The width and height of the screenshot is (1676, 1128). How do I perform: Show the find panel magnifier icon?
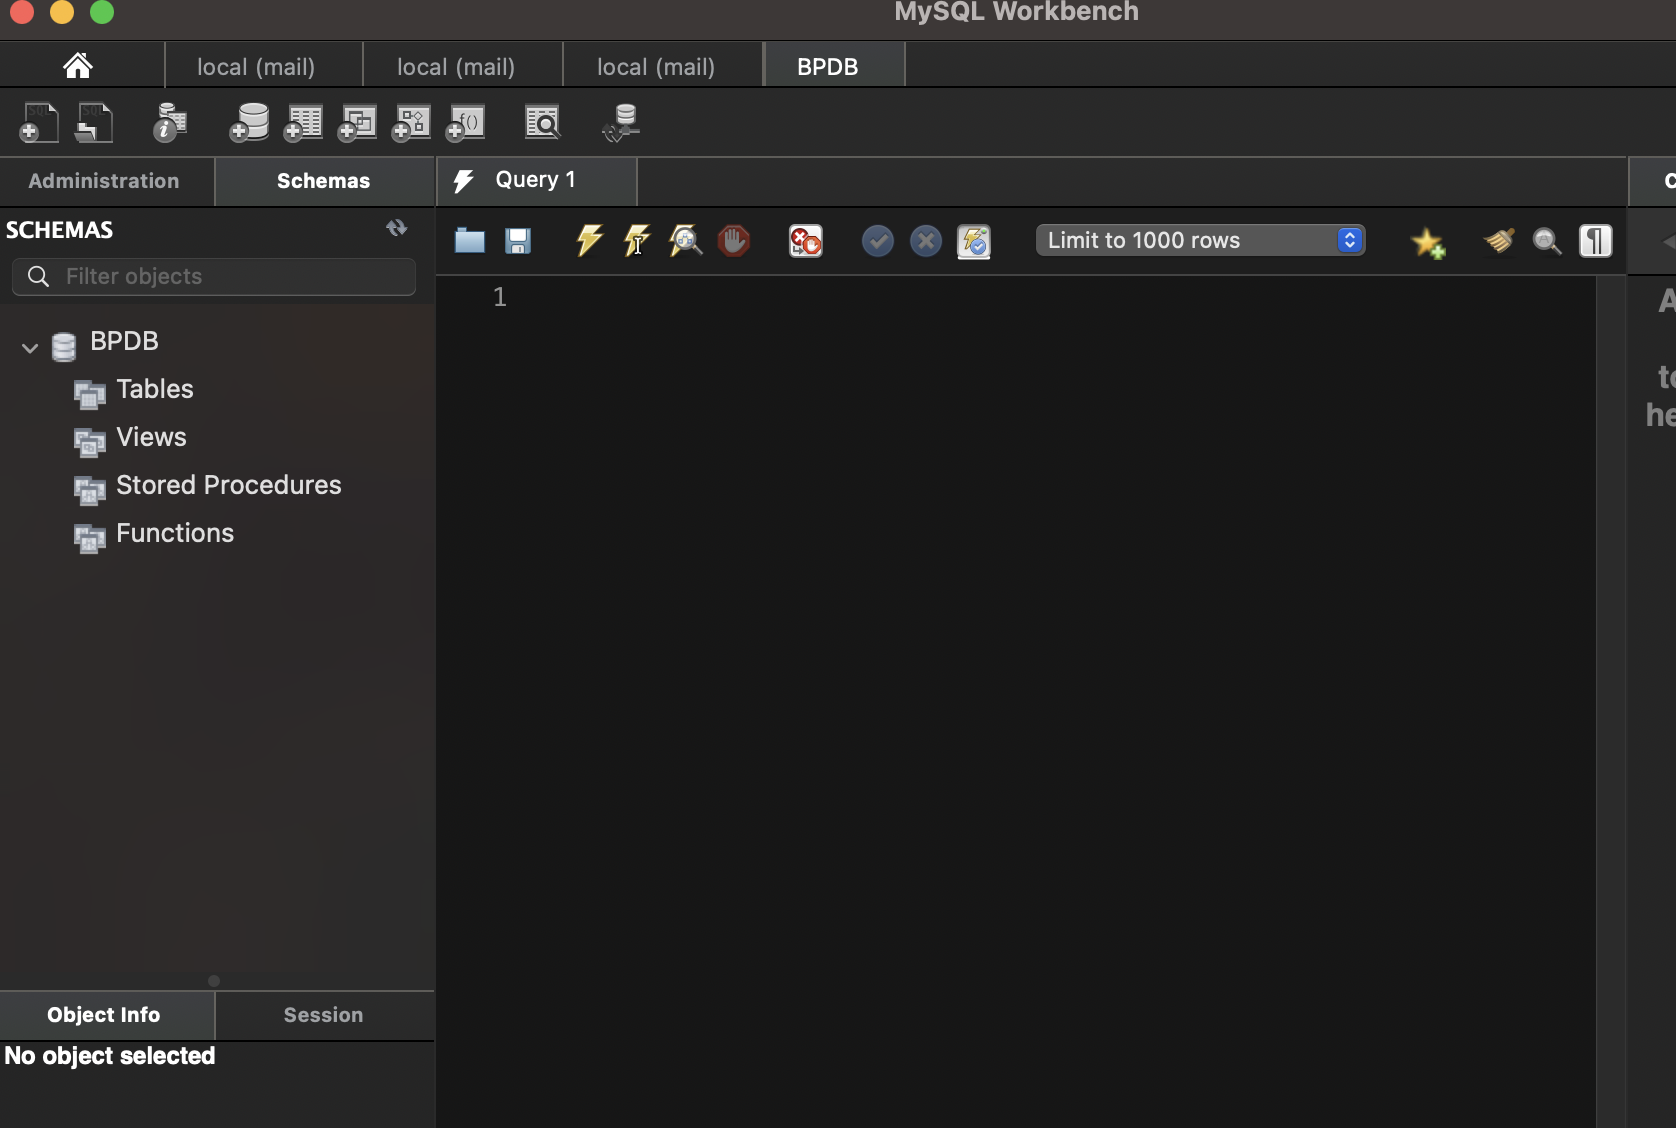(x=1547, y=241)
